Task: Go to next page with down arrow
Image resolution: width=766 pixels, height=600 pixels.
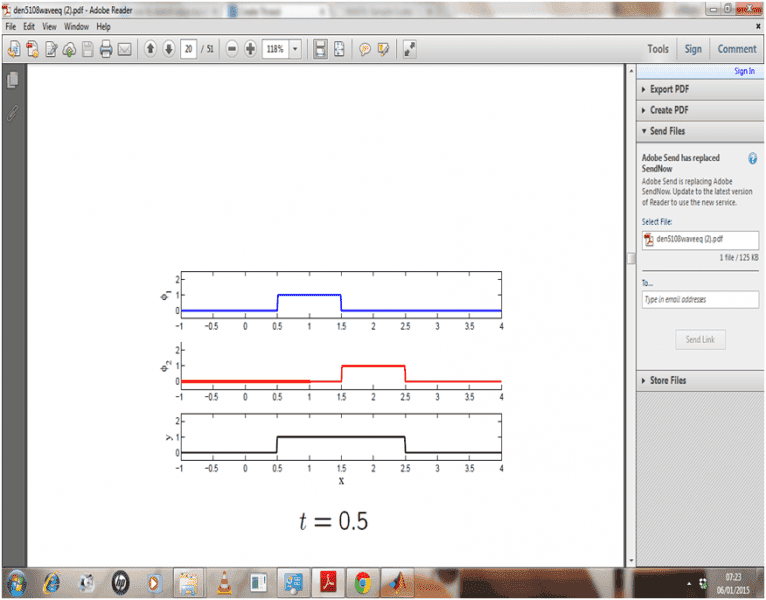Action: pos(168,49)
